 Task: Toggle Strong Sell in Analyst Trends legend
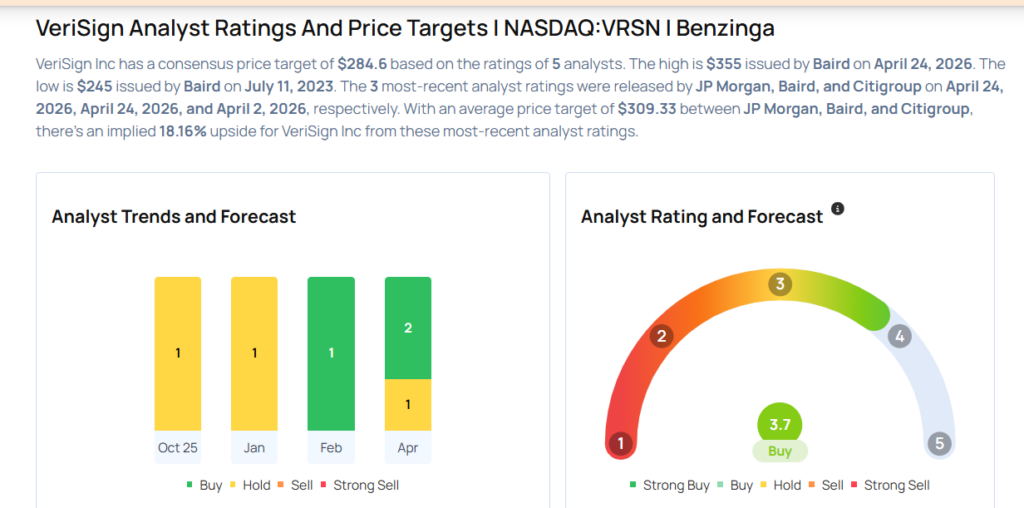(360, 485)
